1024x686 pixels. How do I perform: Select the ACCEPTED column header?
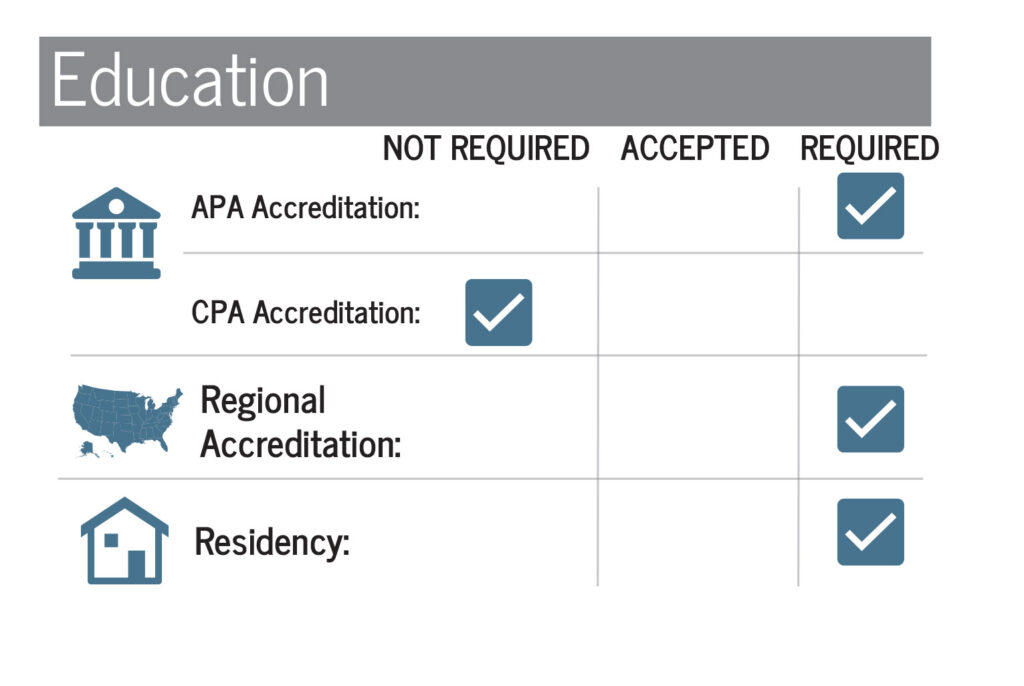[695, 148]
